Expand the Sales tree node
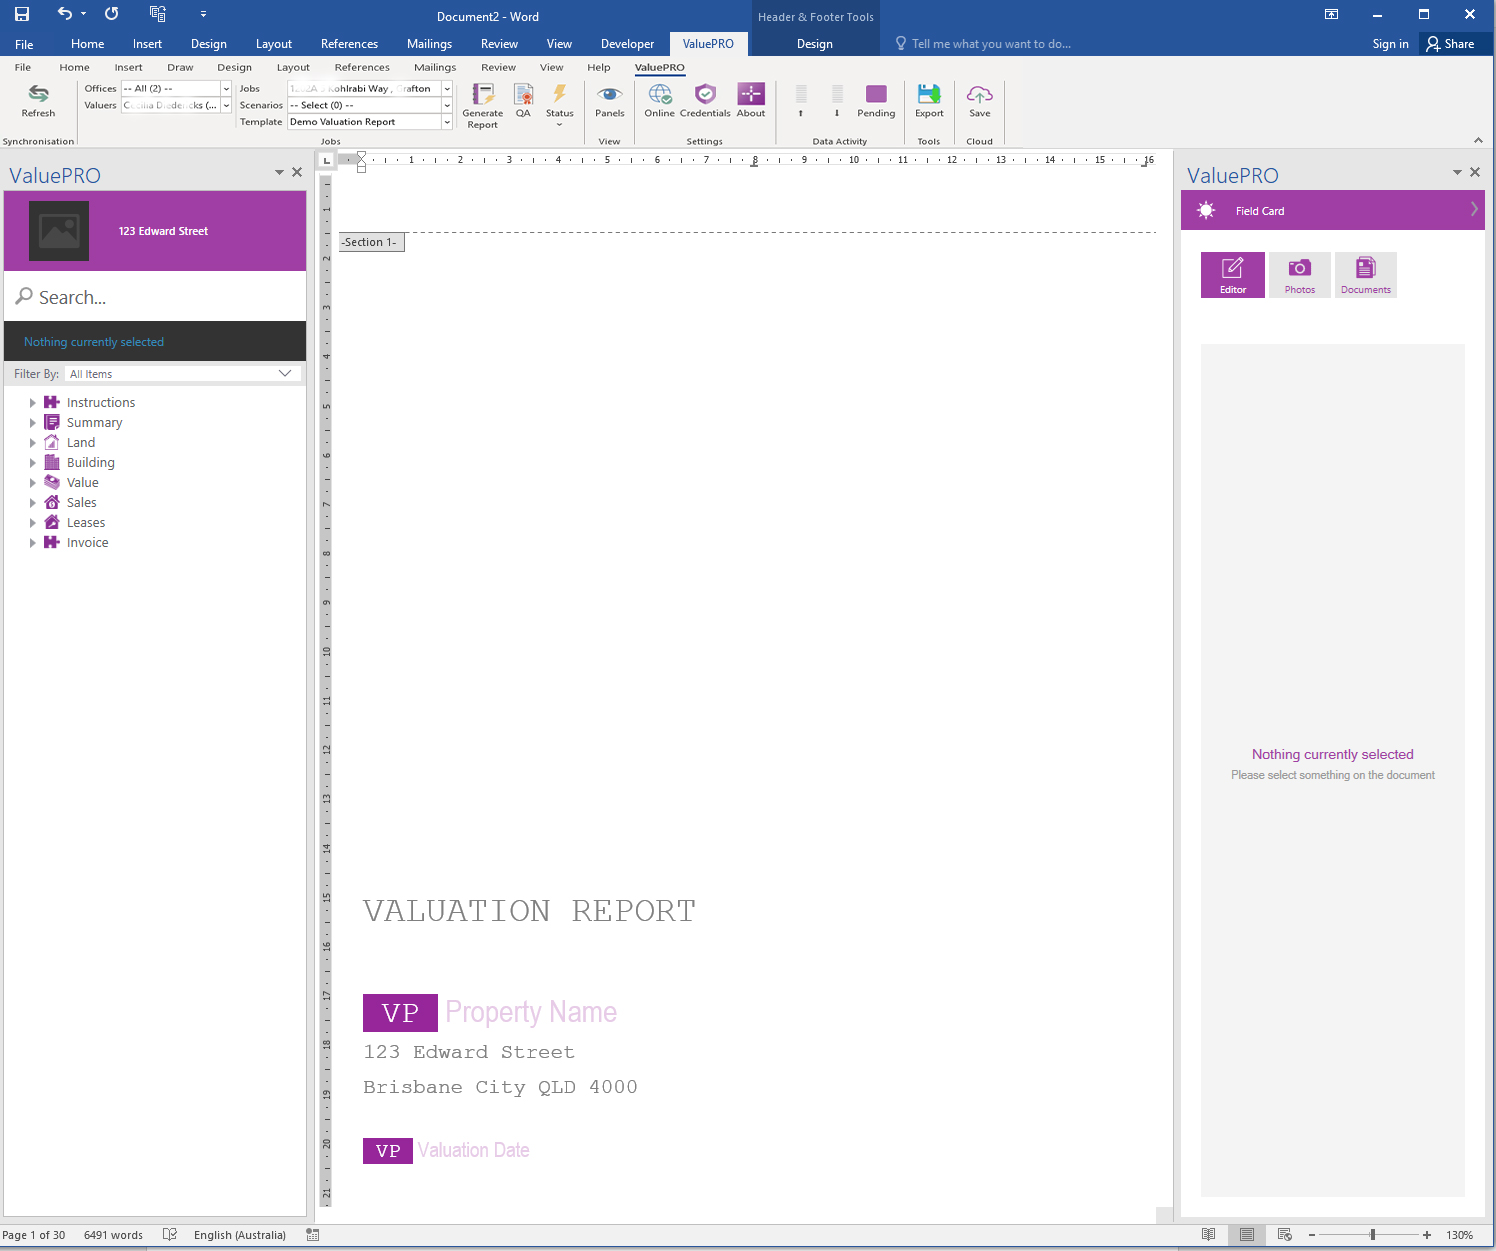Image resolution: width=1496 pixels, height=1251 pixels. point(32,503)
